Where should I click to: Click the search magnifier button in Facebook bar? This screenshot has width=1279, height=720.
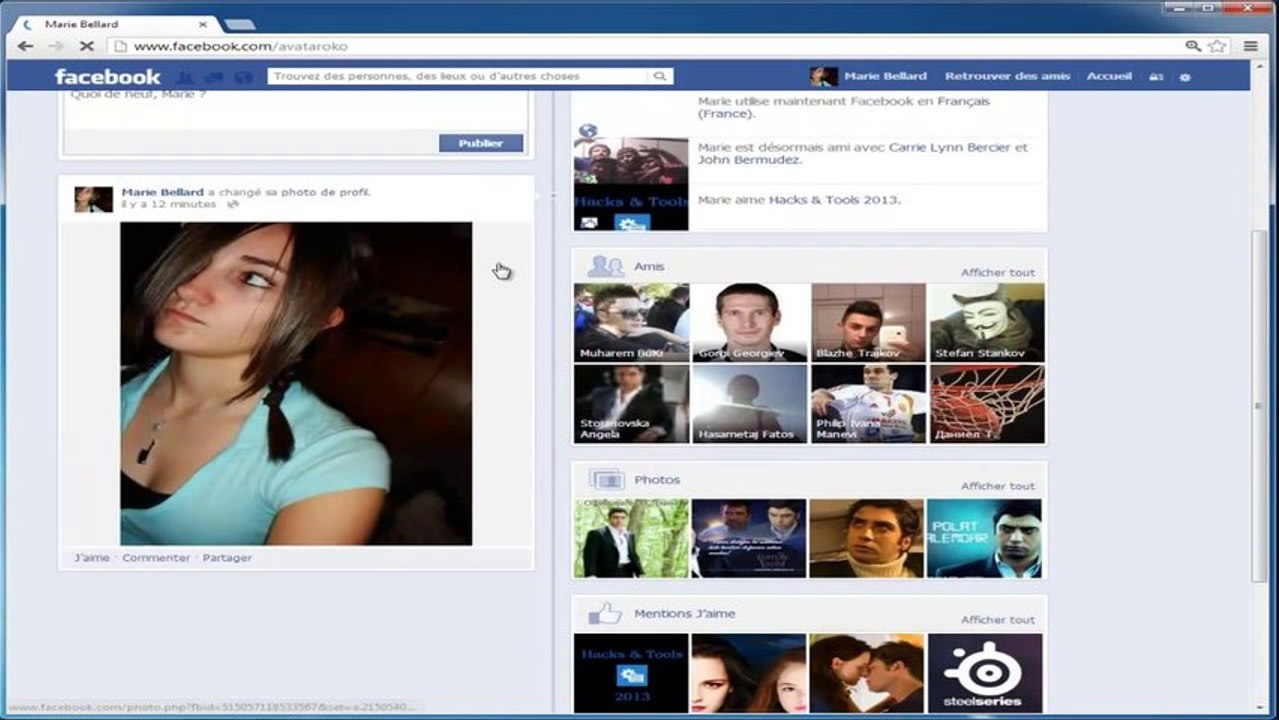coord(660,76)
